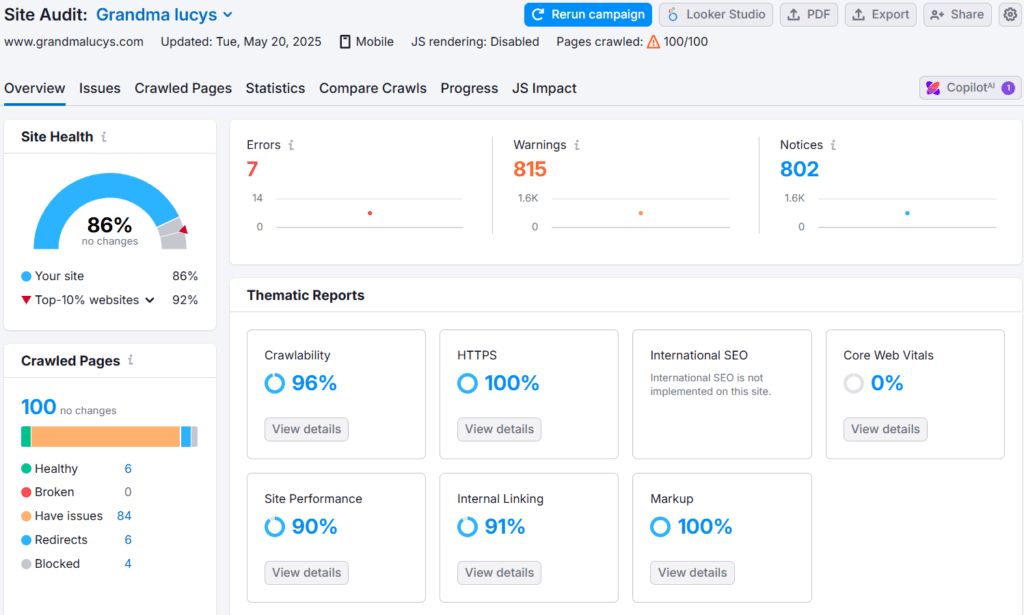Click the Have issues count 84

(124, 516)
